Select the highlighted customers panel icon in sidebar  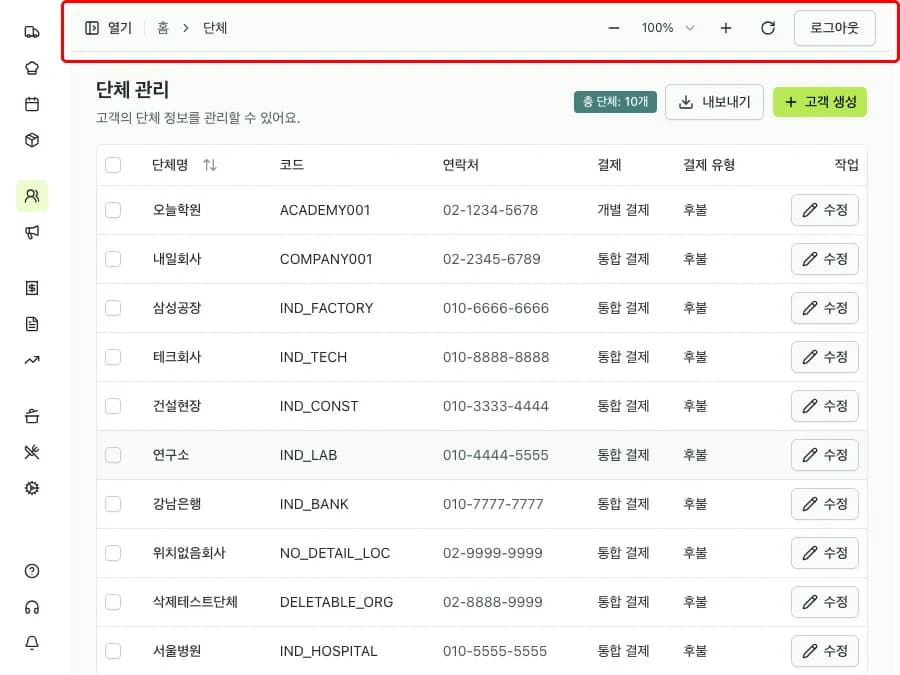click(x=31, y=196)
